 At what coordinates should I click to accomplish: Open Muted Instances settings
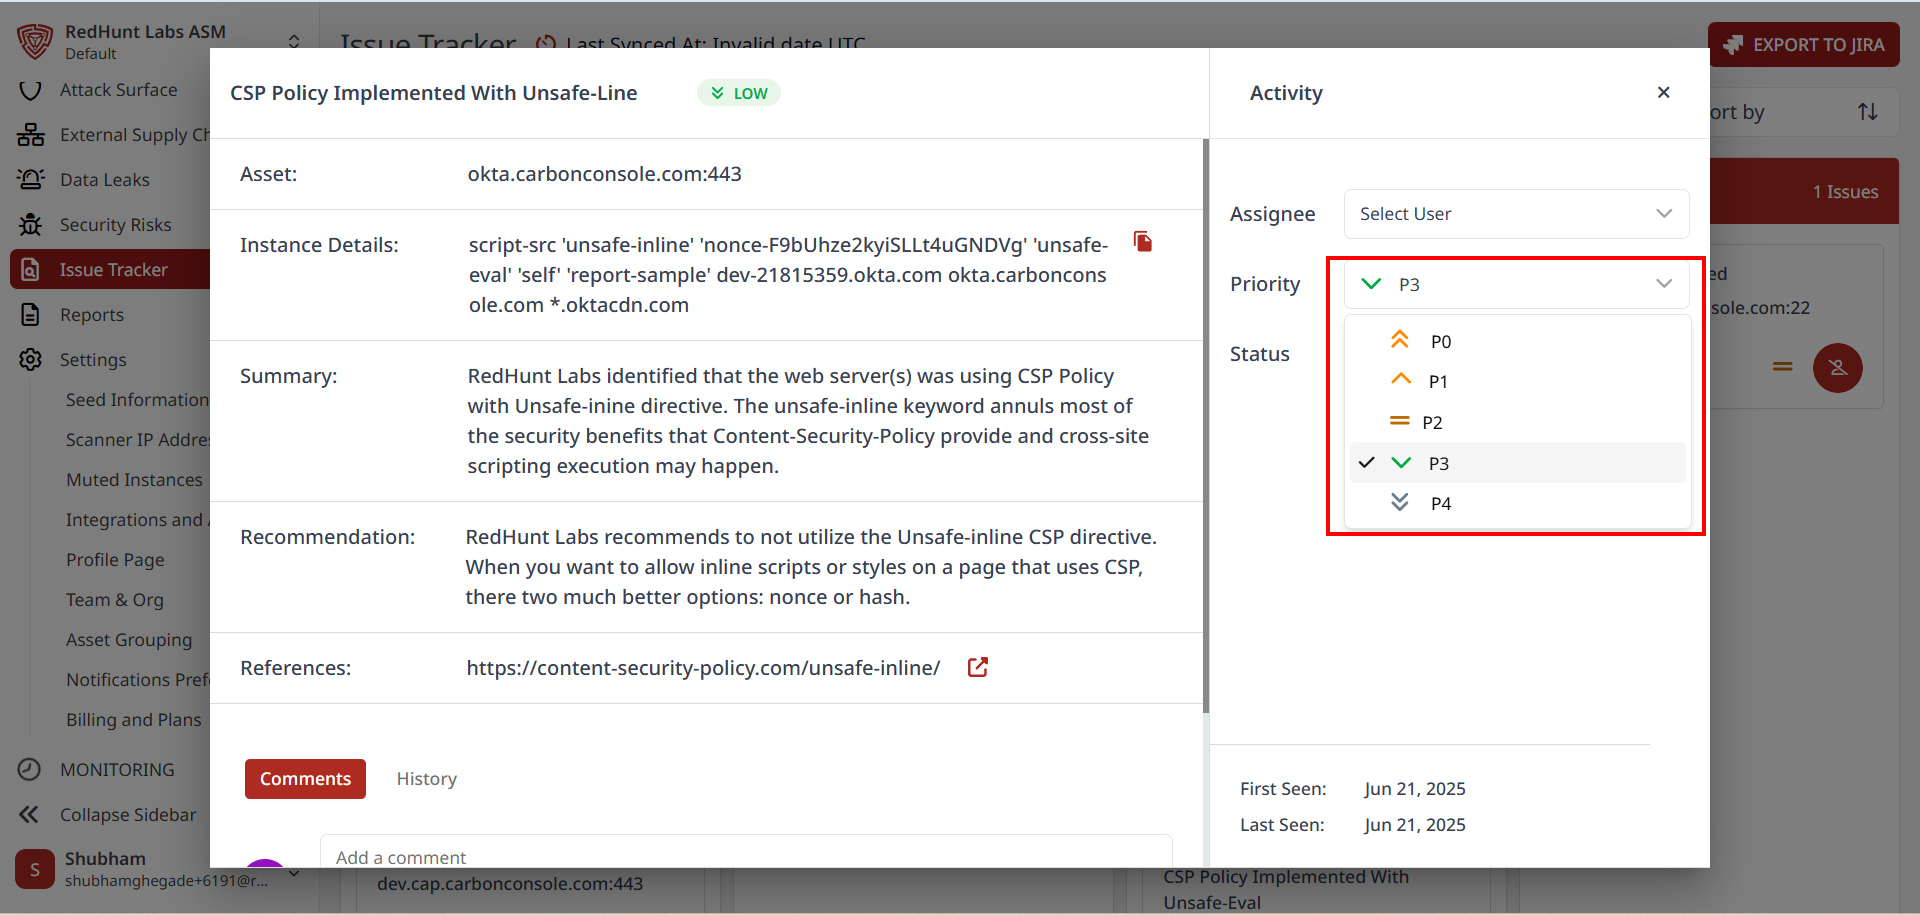pyautogui.click(x=134, y=480)
